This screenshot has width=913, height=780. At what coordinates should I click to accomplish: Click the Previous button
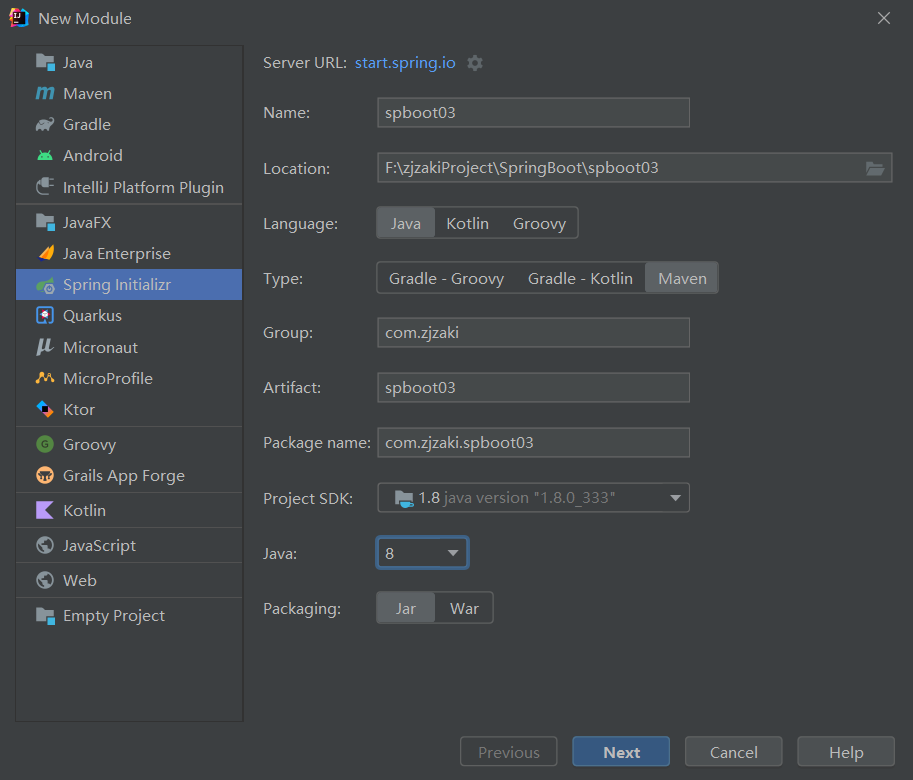508,752
